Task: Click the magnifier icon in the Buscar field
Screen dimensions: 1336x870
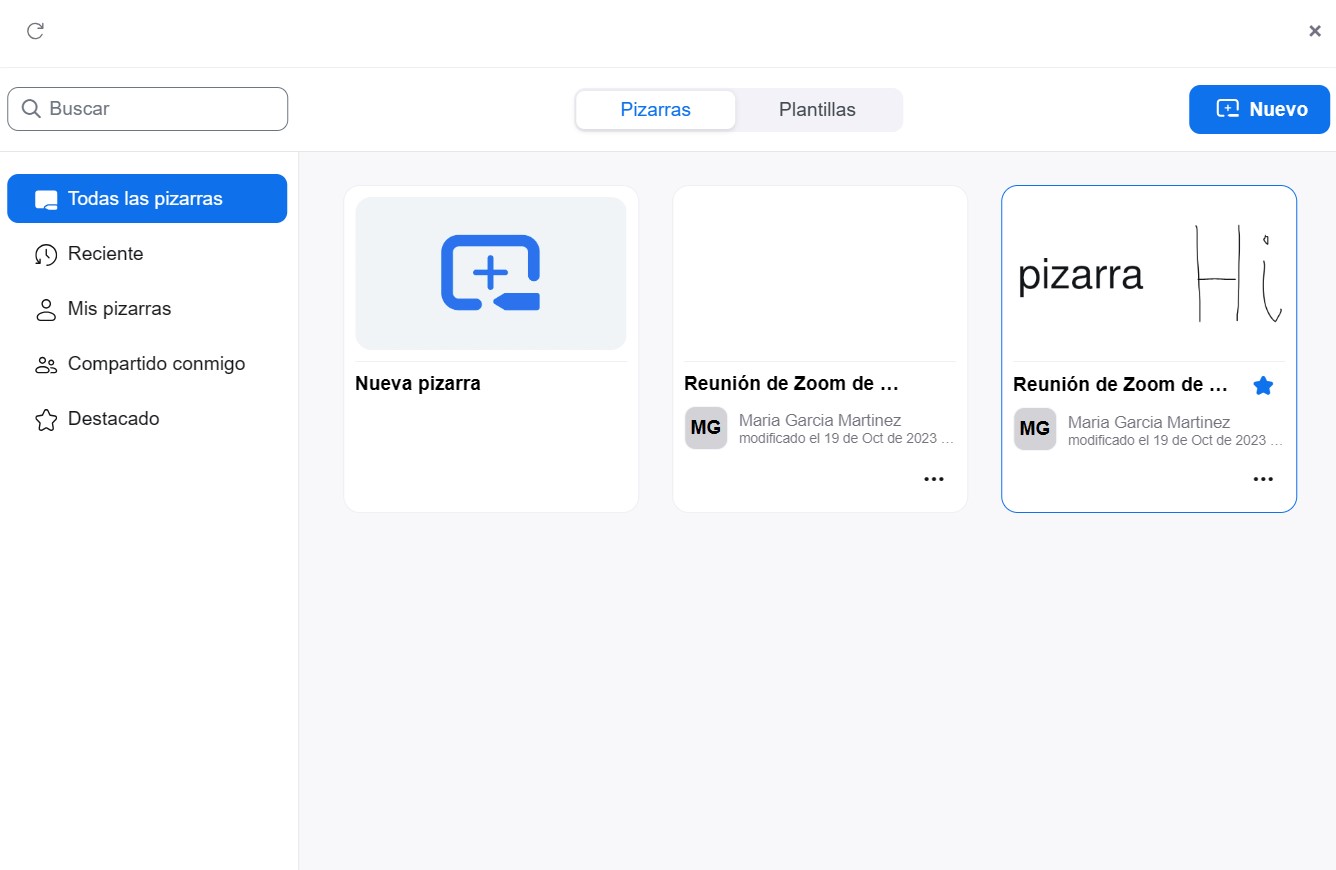Action: click(x=31, y=109)
